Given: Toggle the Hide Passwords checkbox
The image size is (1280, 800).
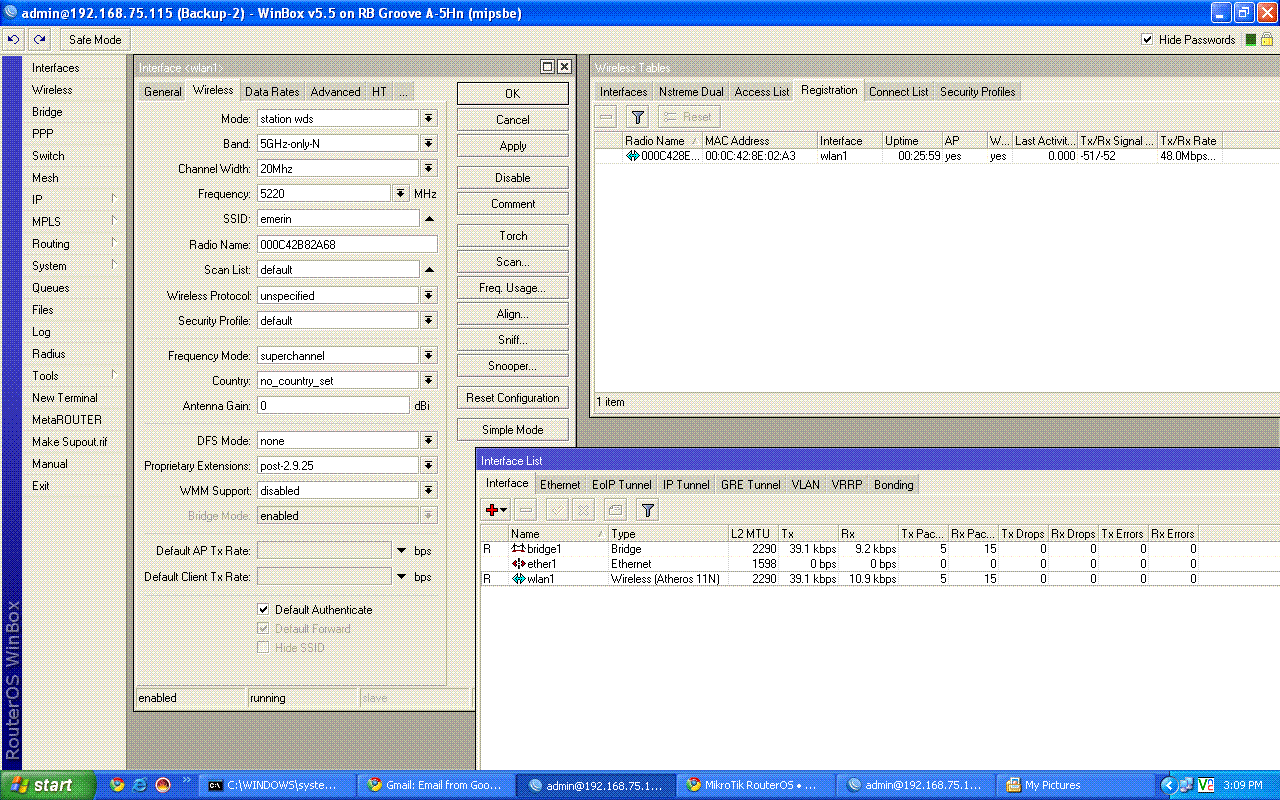Looking at the screenshot, I should point(1147,40).
